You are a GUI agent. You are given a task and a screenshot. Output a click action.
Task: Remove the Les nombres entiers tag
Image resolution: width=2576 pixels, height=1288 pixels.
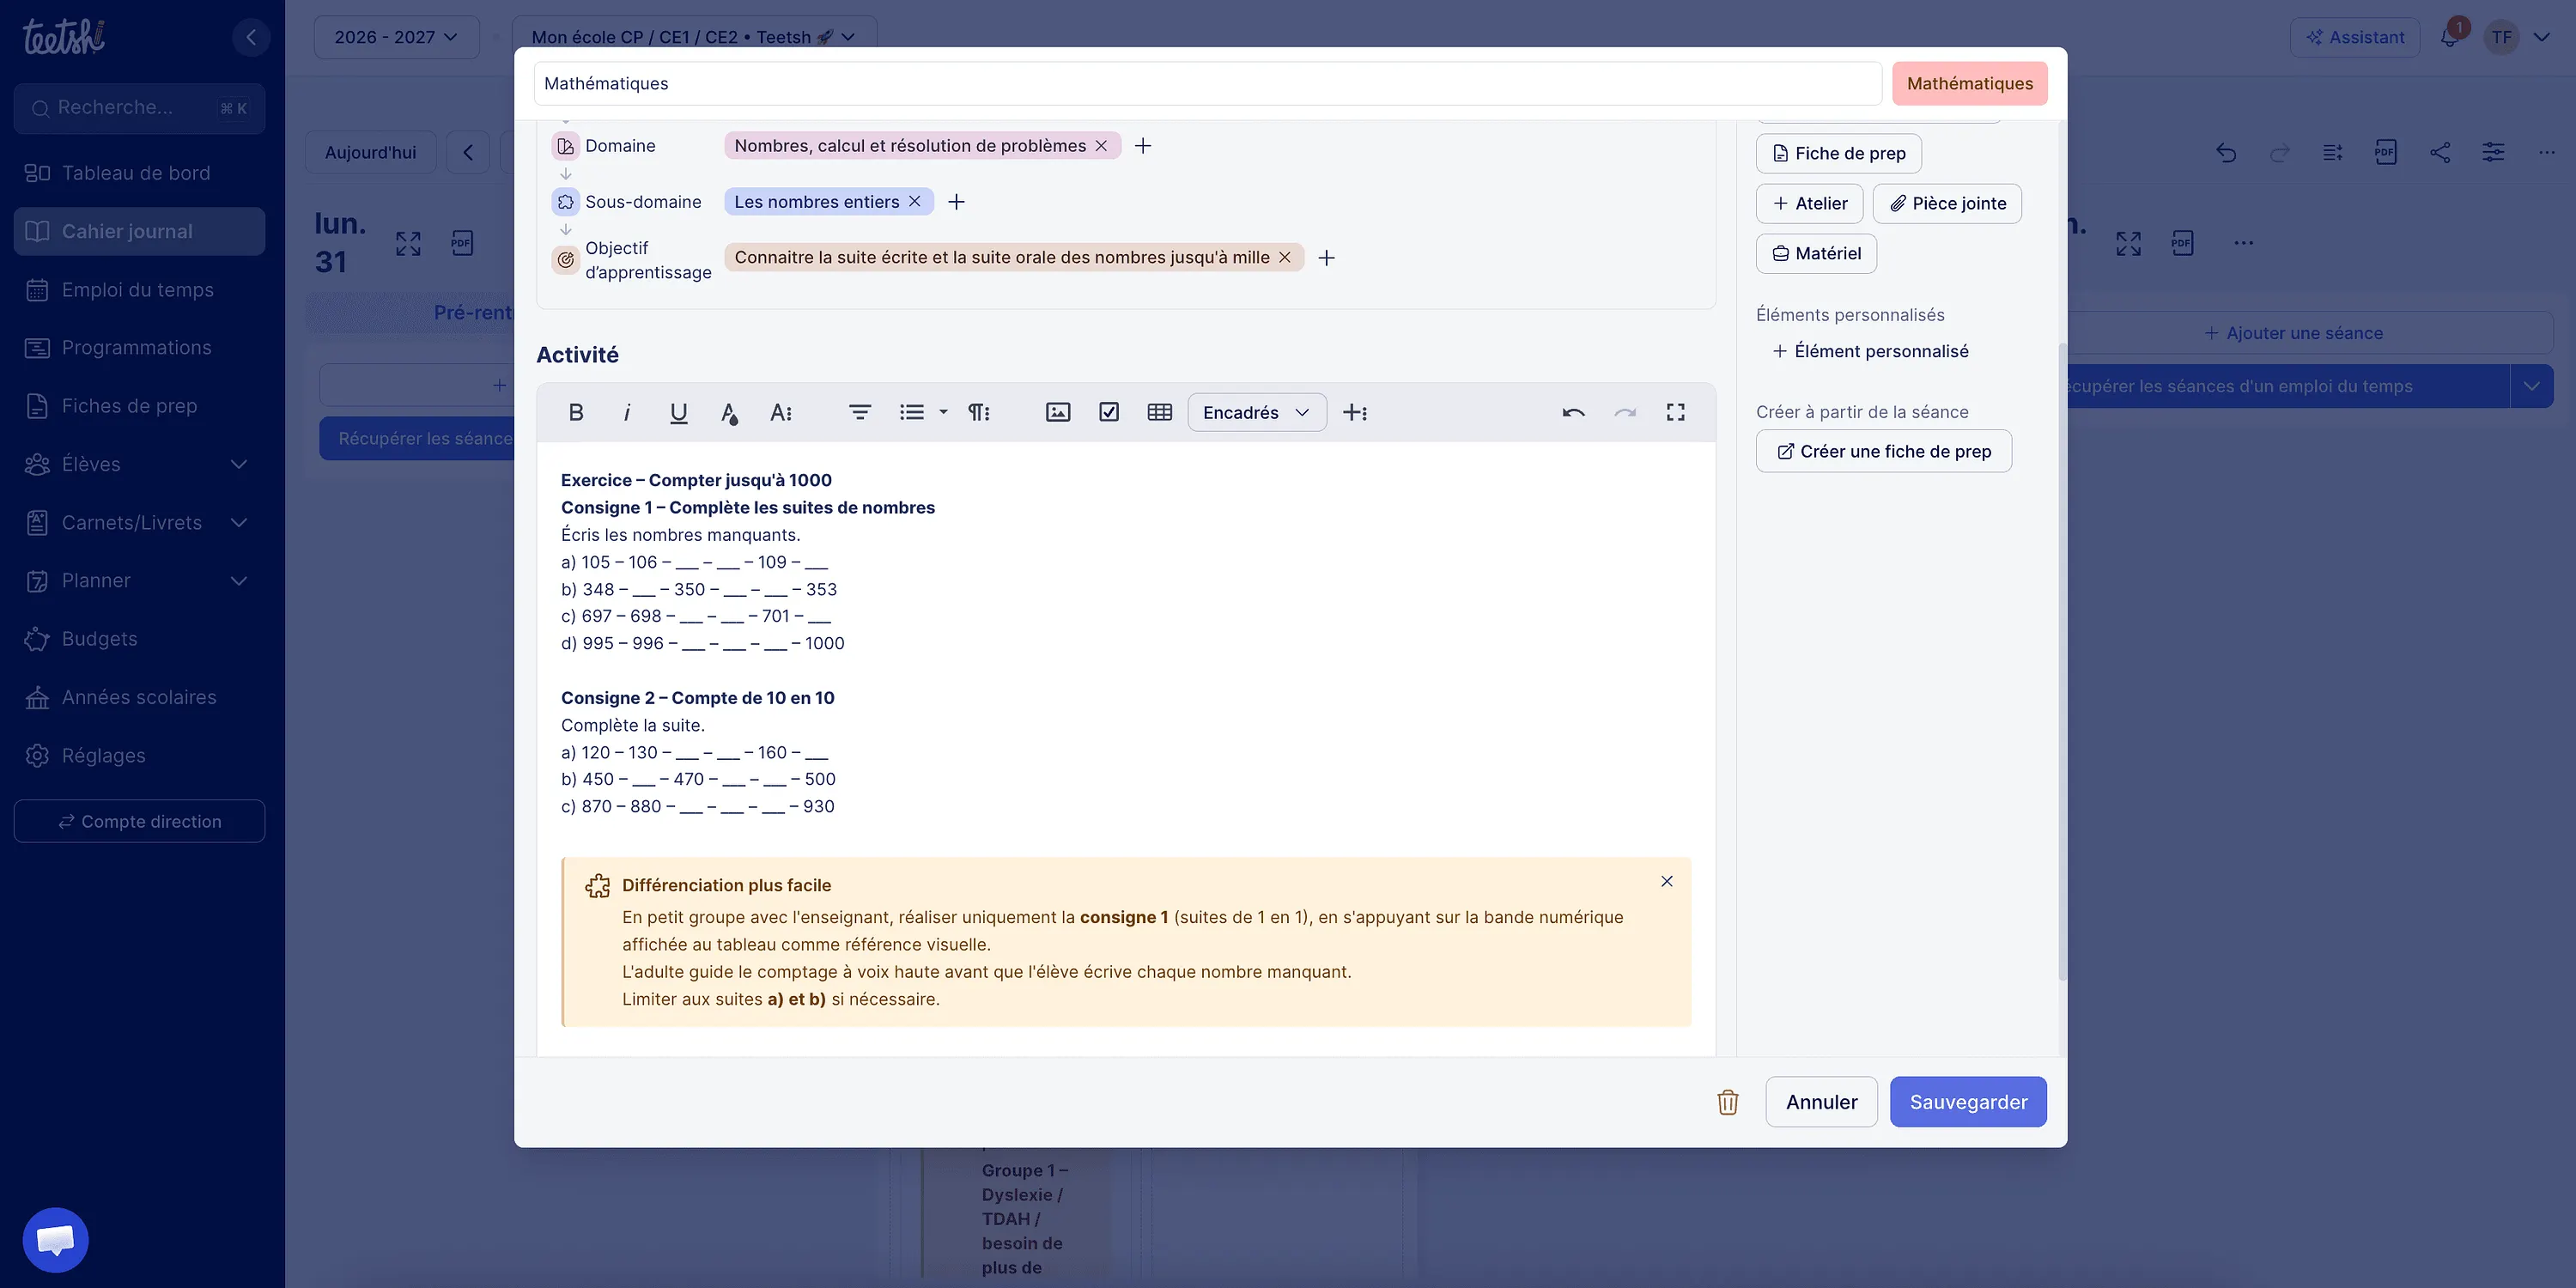(x=915, y=202)
